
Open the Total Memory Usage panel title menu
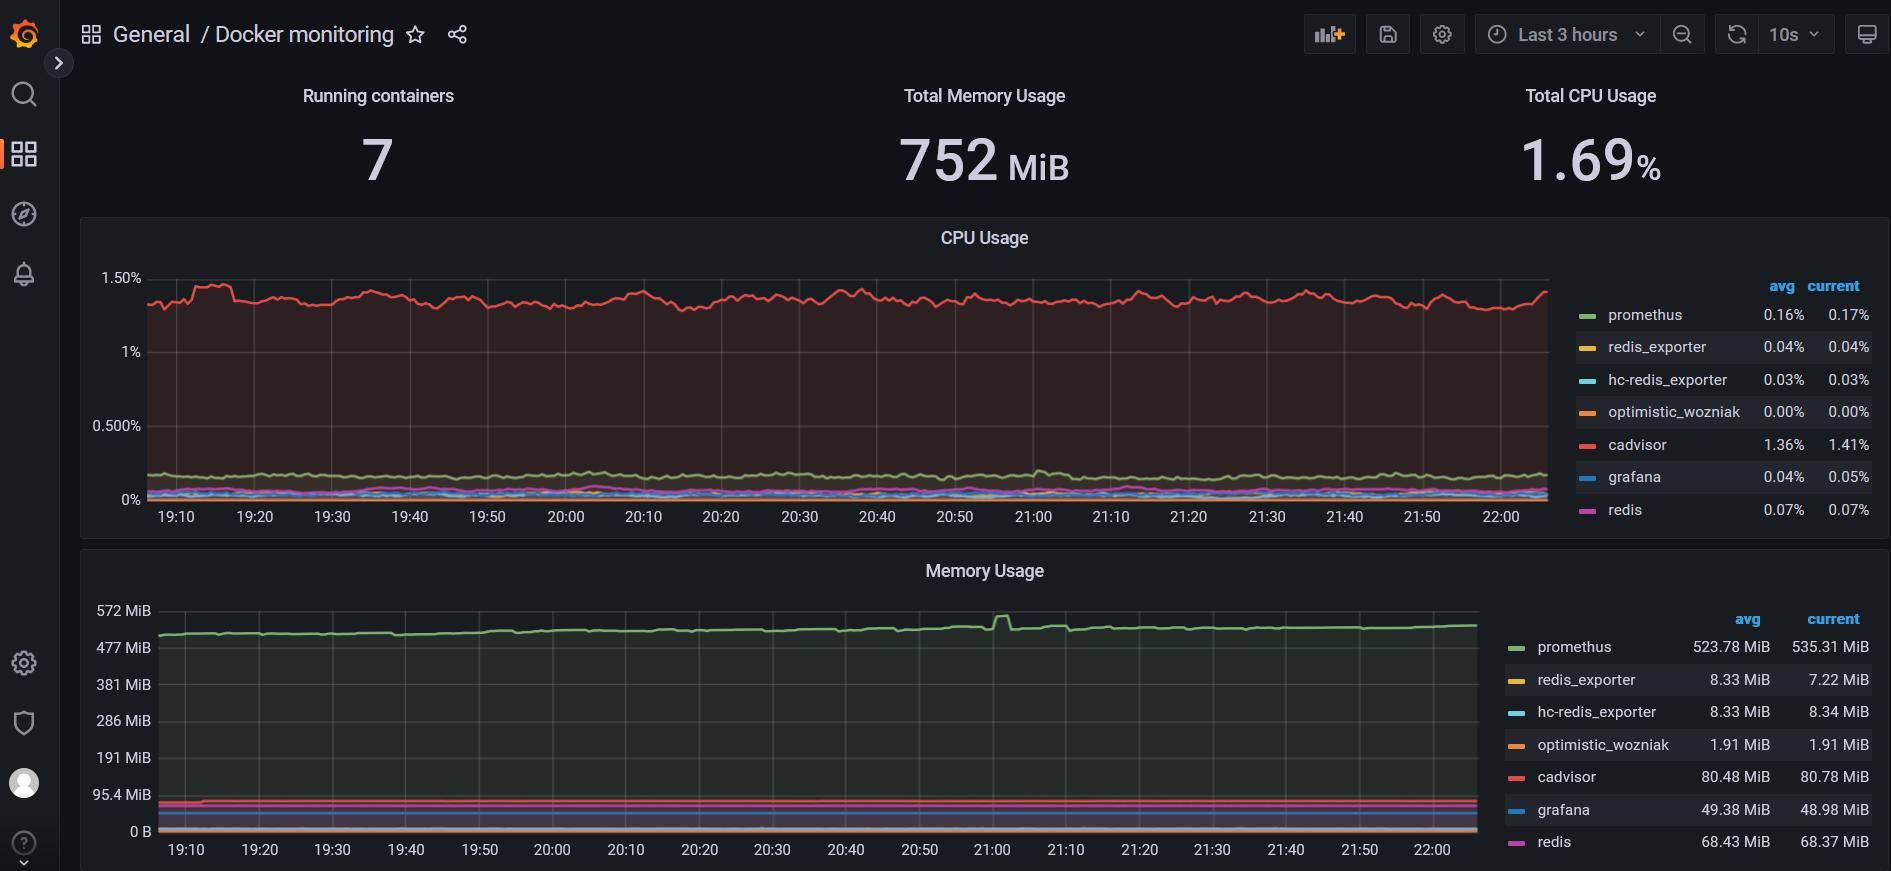click(984, 96)
